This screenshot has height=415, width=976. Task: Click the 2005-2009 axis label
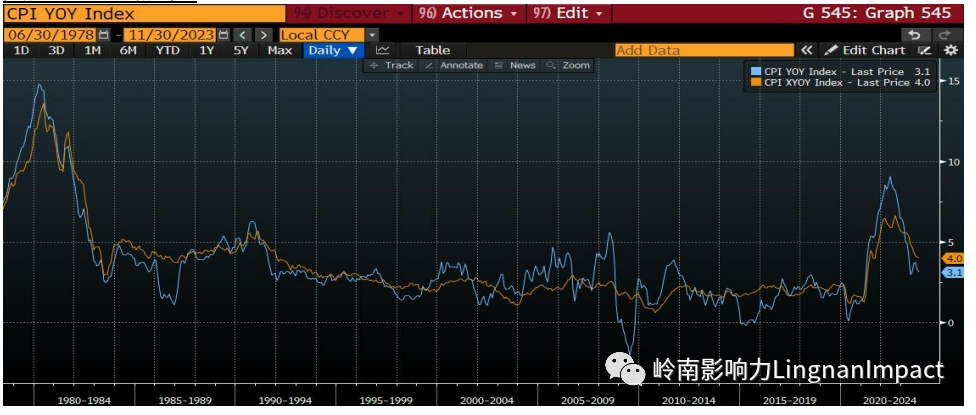[589, 399]
